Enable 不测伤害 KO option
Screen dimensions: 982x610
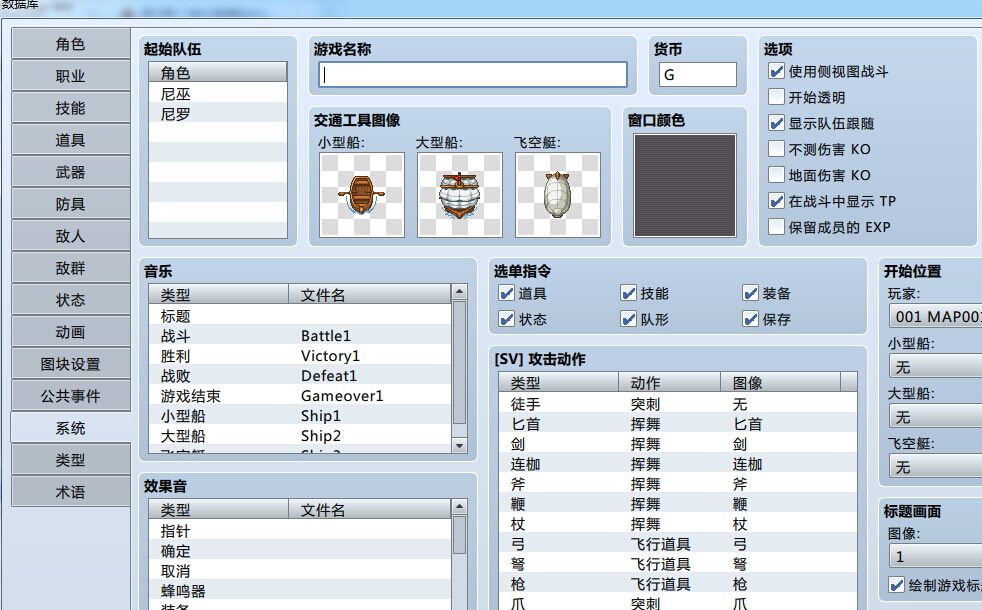[x=776, y=149]
